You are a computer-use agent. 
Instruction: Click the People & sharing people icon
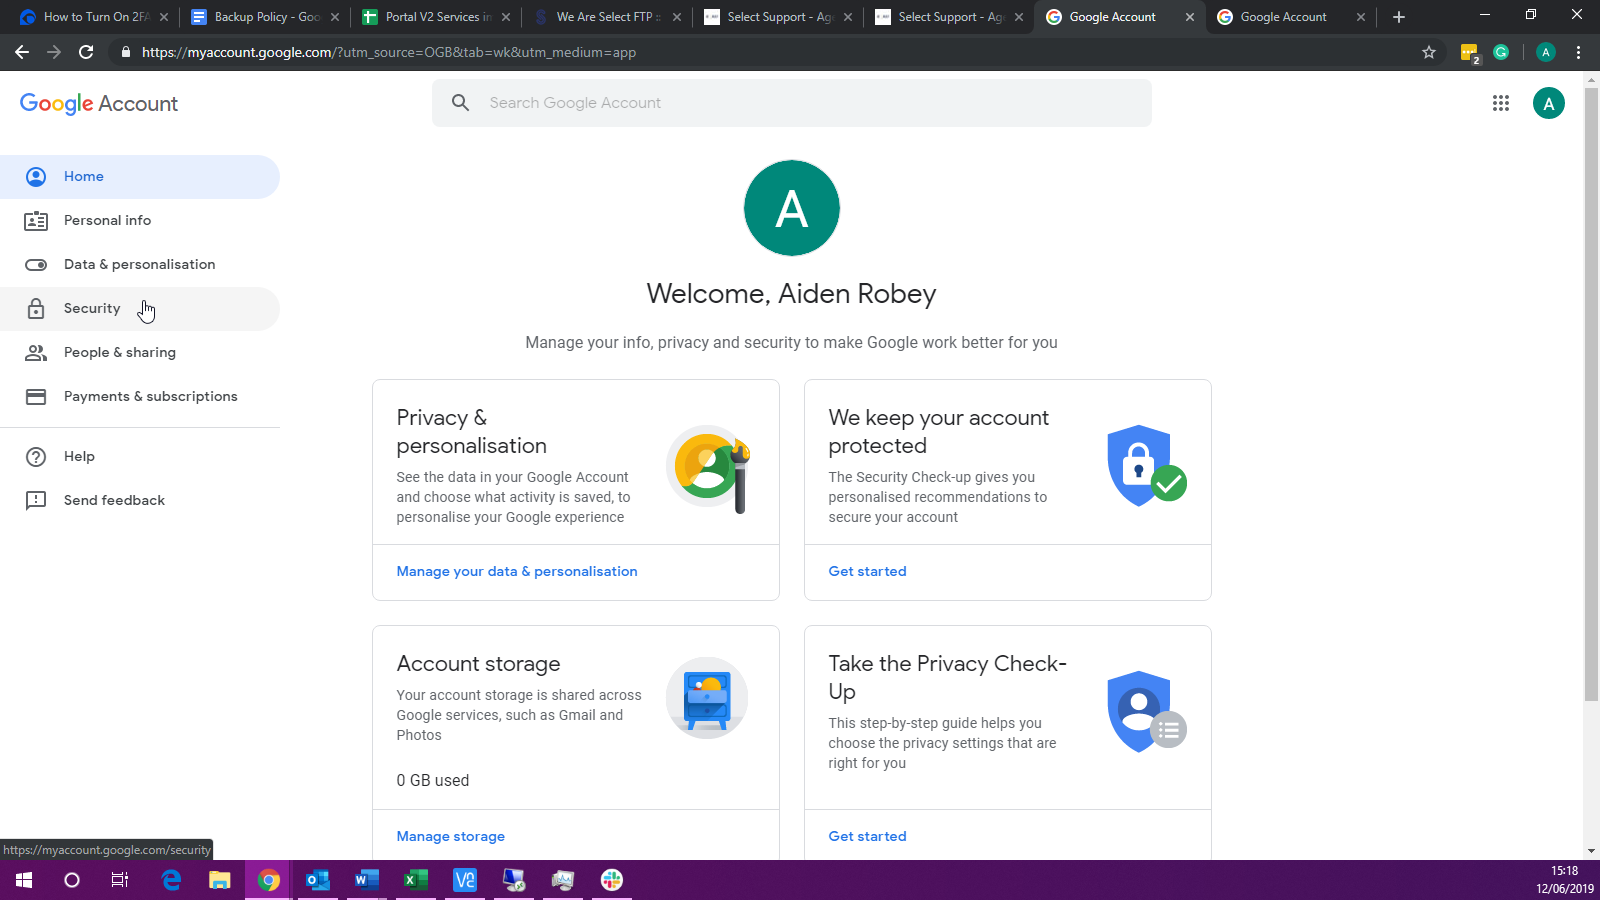36,353
